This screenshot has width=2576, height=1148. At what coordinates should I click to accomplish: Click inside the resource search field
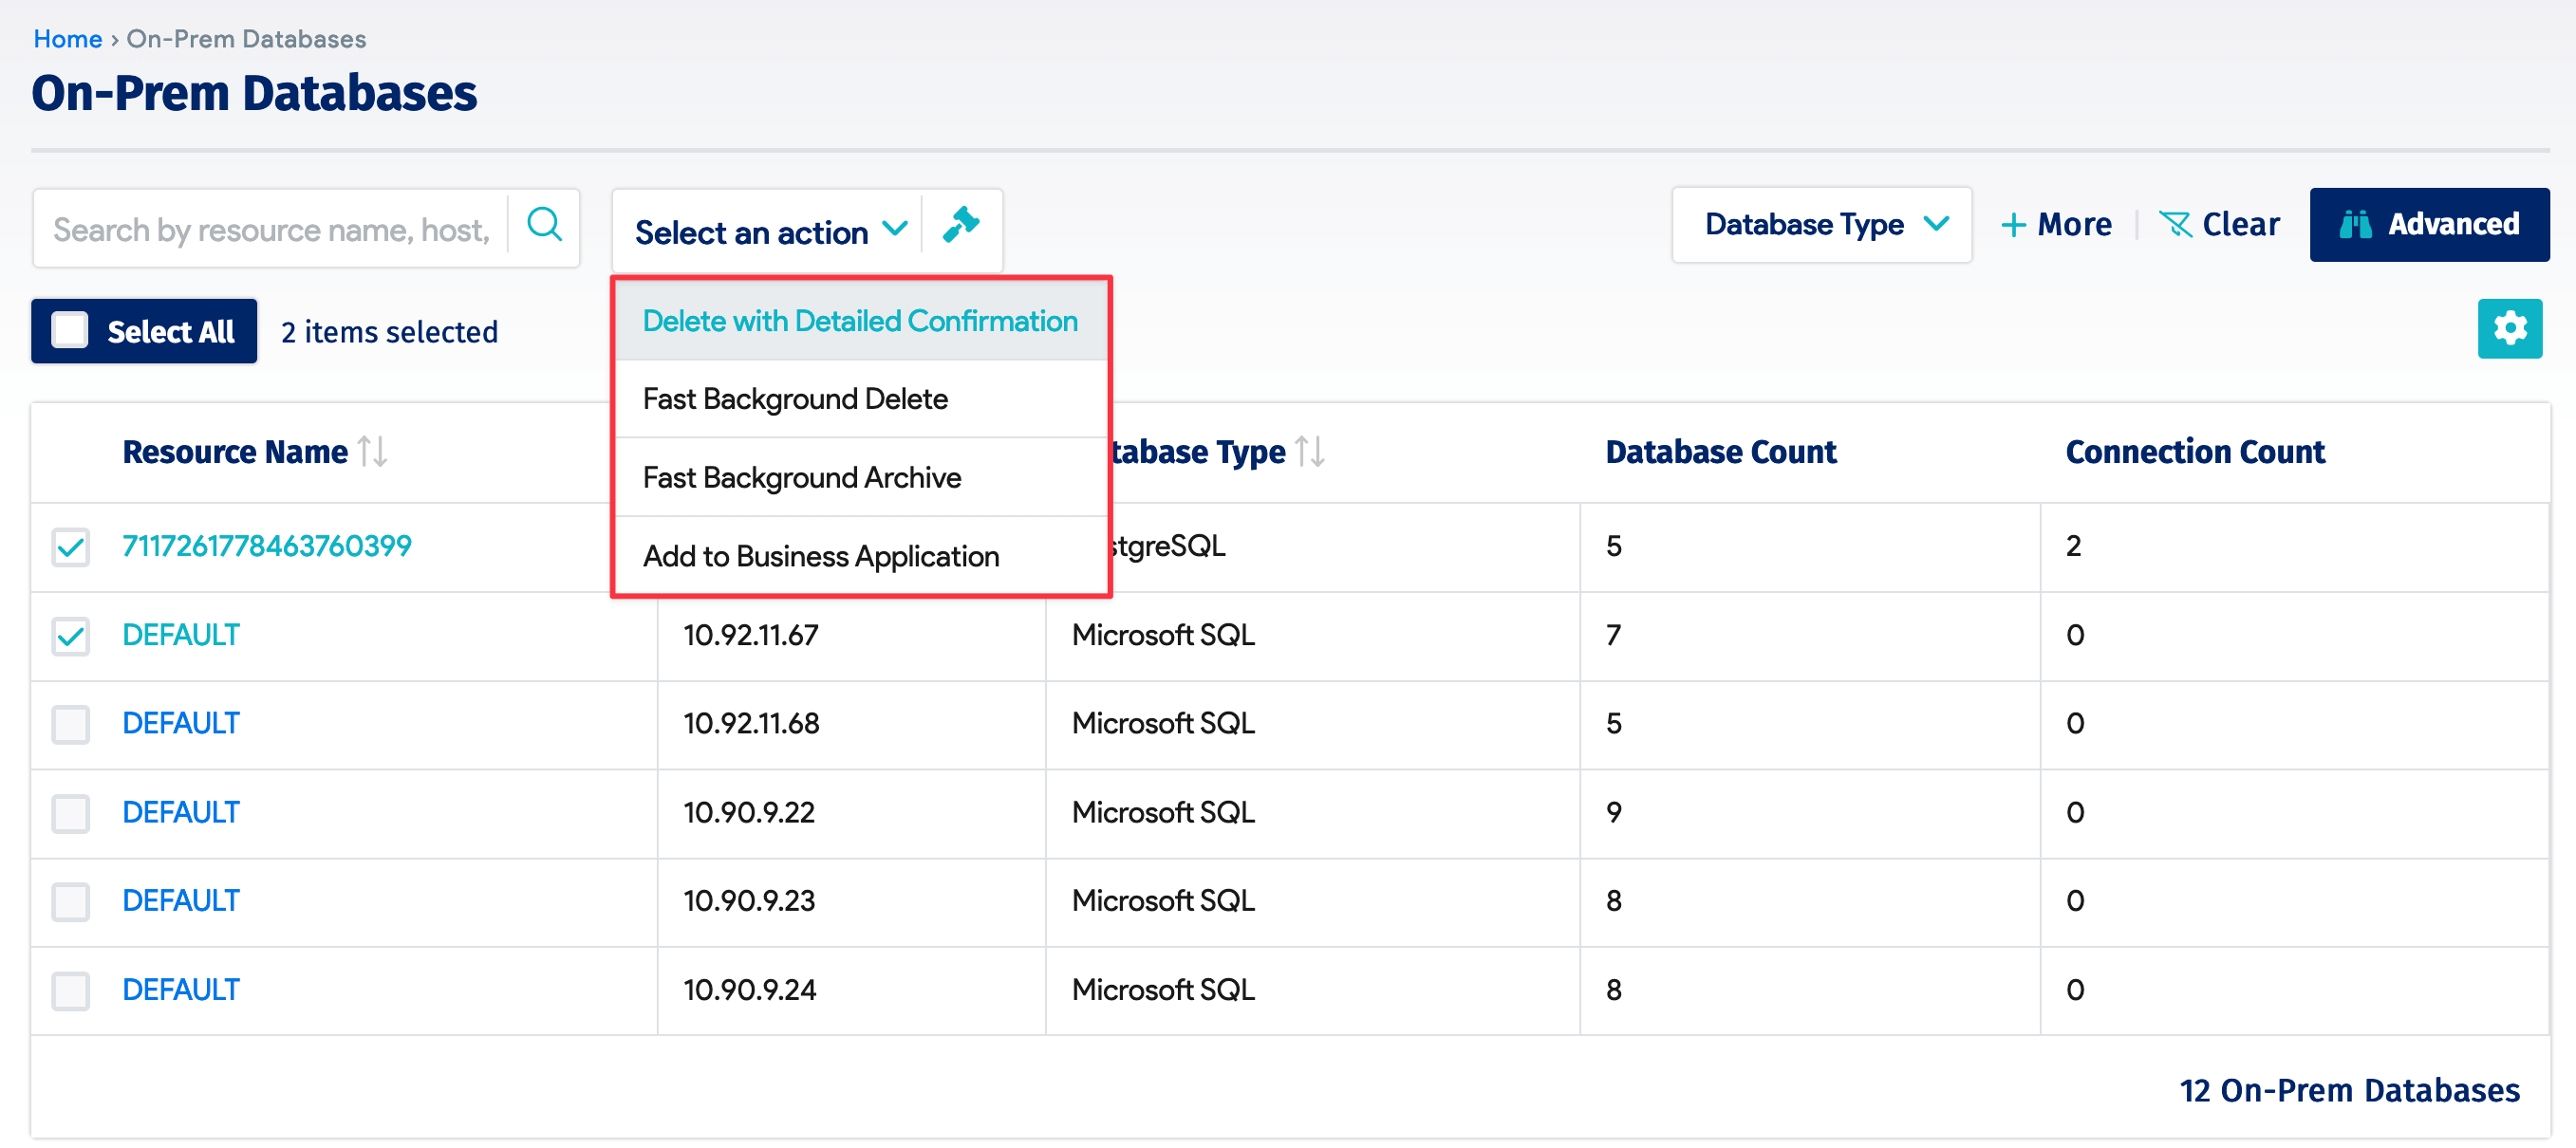270,228
